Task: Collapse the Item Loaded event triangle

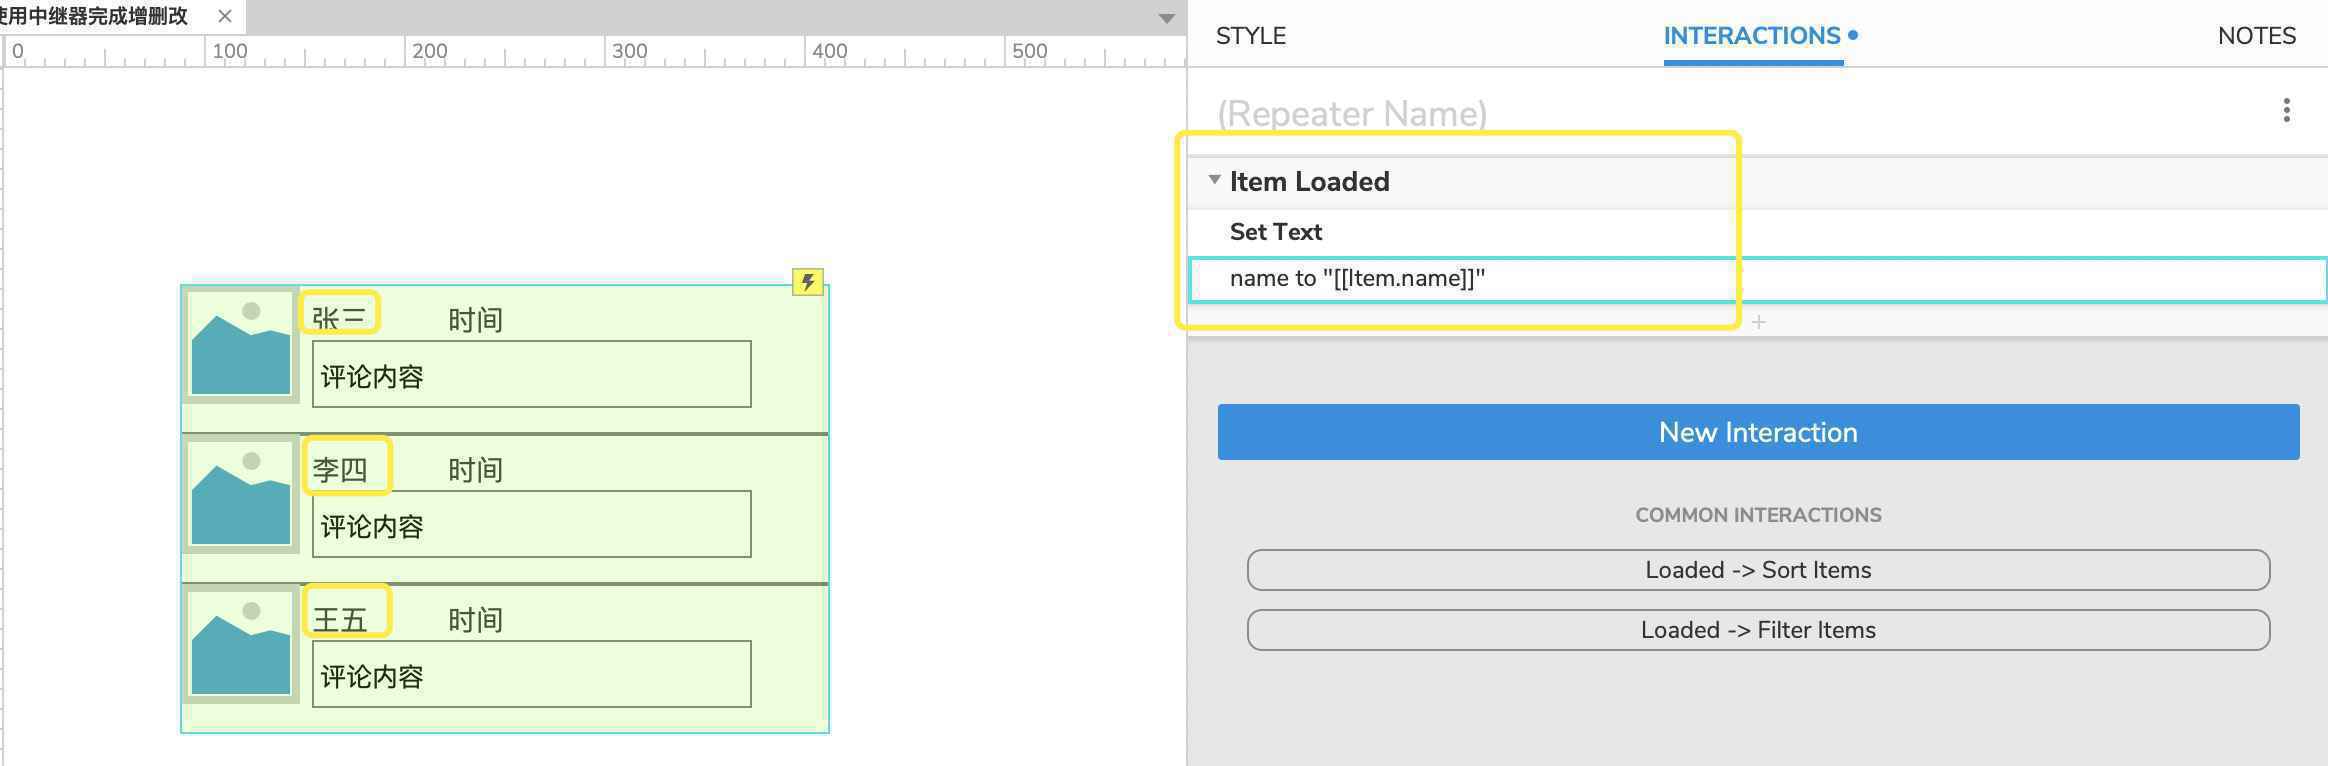Action: click(x=1214, y=180)
